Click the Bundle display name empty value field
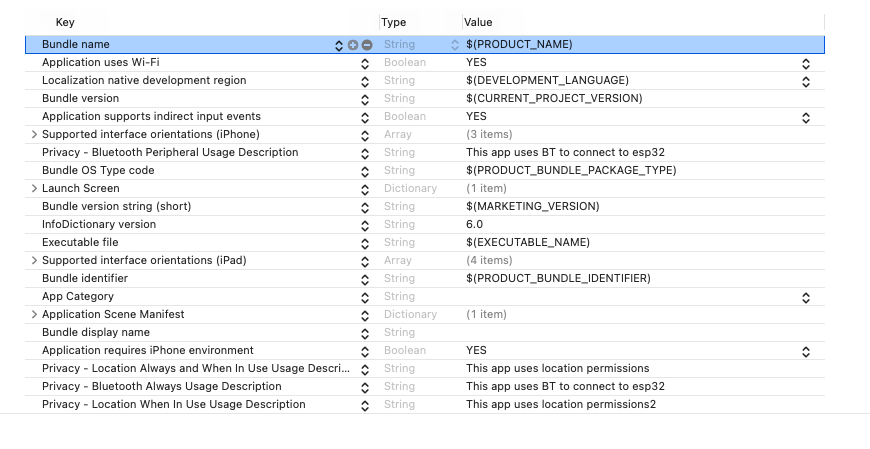The width and height of the screenshot is (870, 449). (600, 332)
